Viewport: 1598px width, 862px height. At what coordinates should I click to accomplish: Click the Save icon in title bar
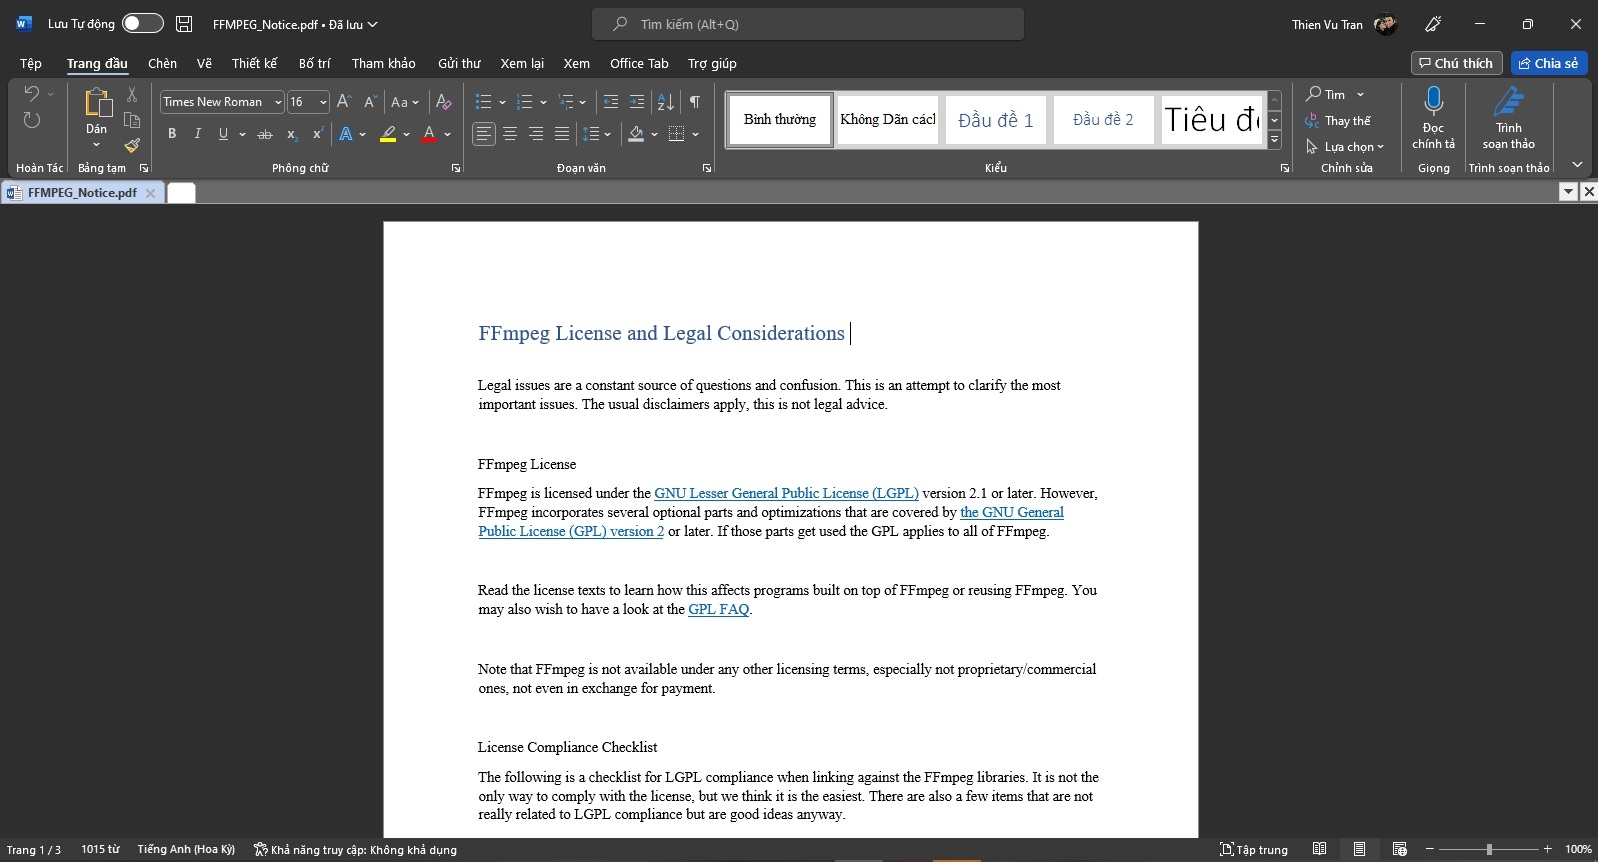click(184, 24)
